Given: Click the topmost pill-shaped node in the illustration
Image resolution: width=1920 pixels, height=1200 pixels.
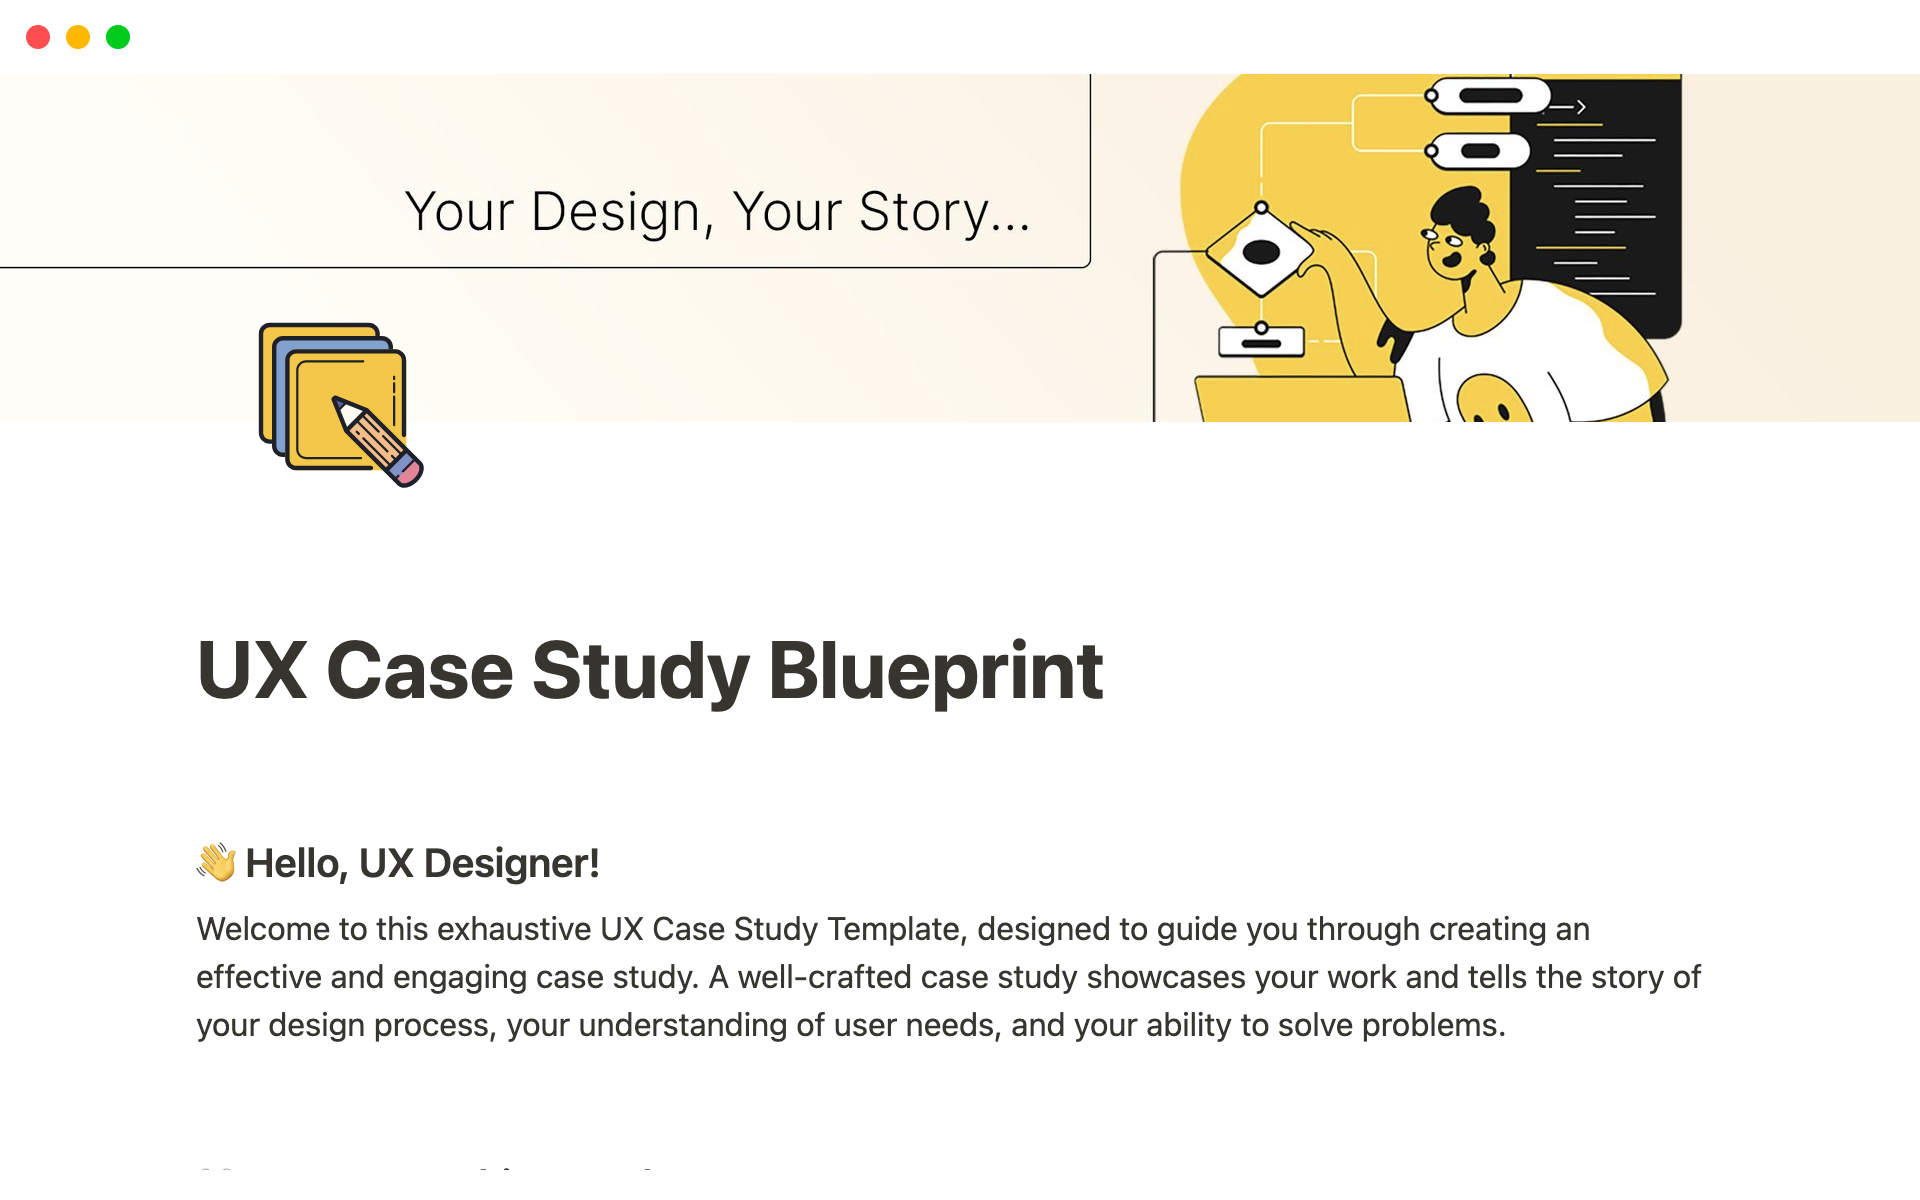Looking at the screenshot, I should tap(1489, 96).
